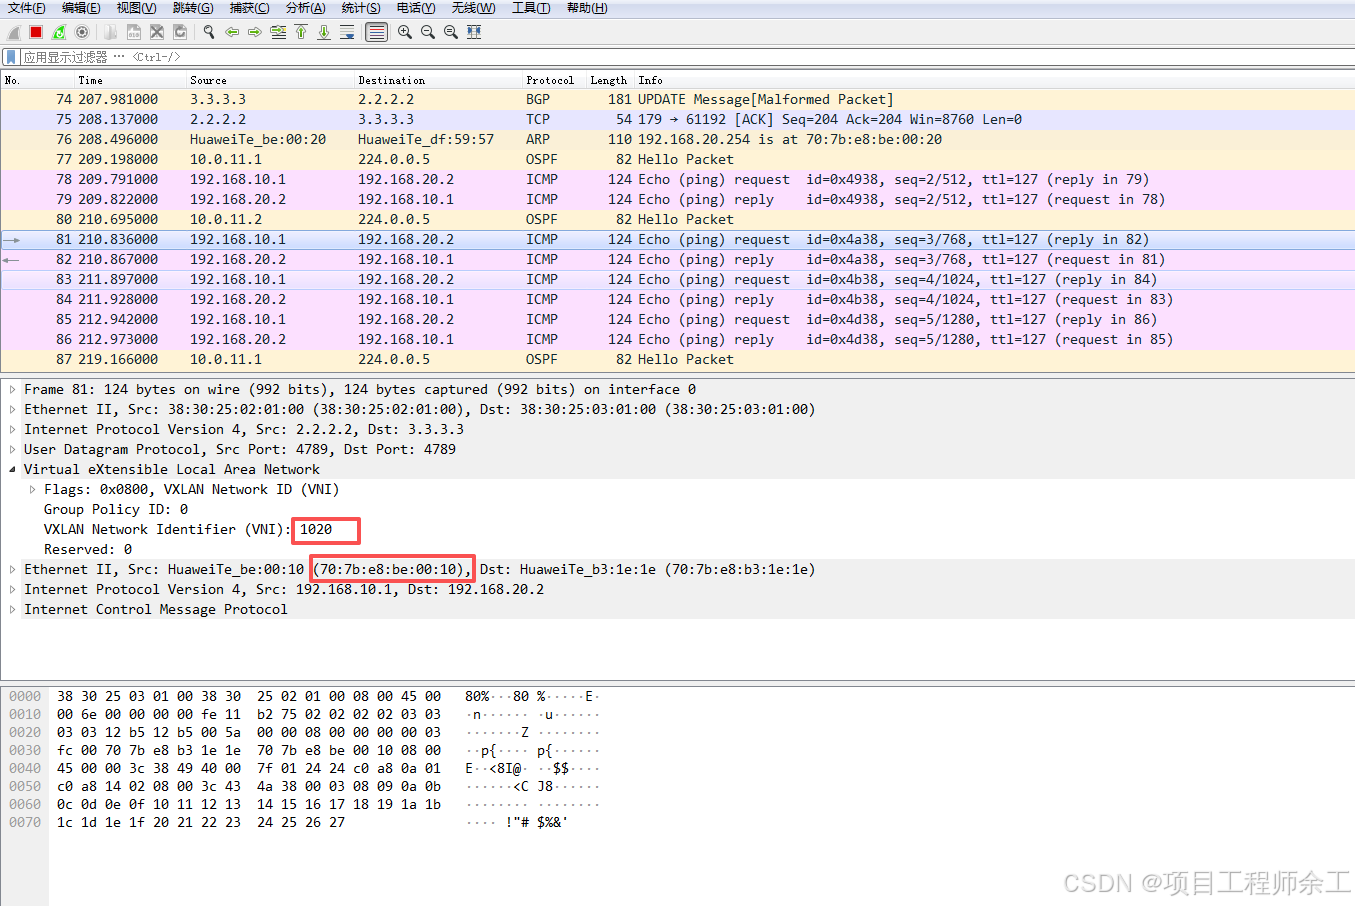
Task: Expand the VXLAN Flags 0x0800 field
Action: tap(32, 490)
